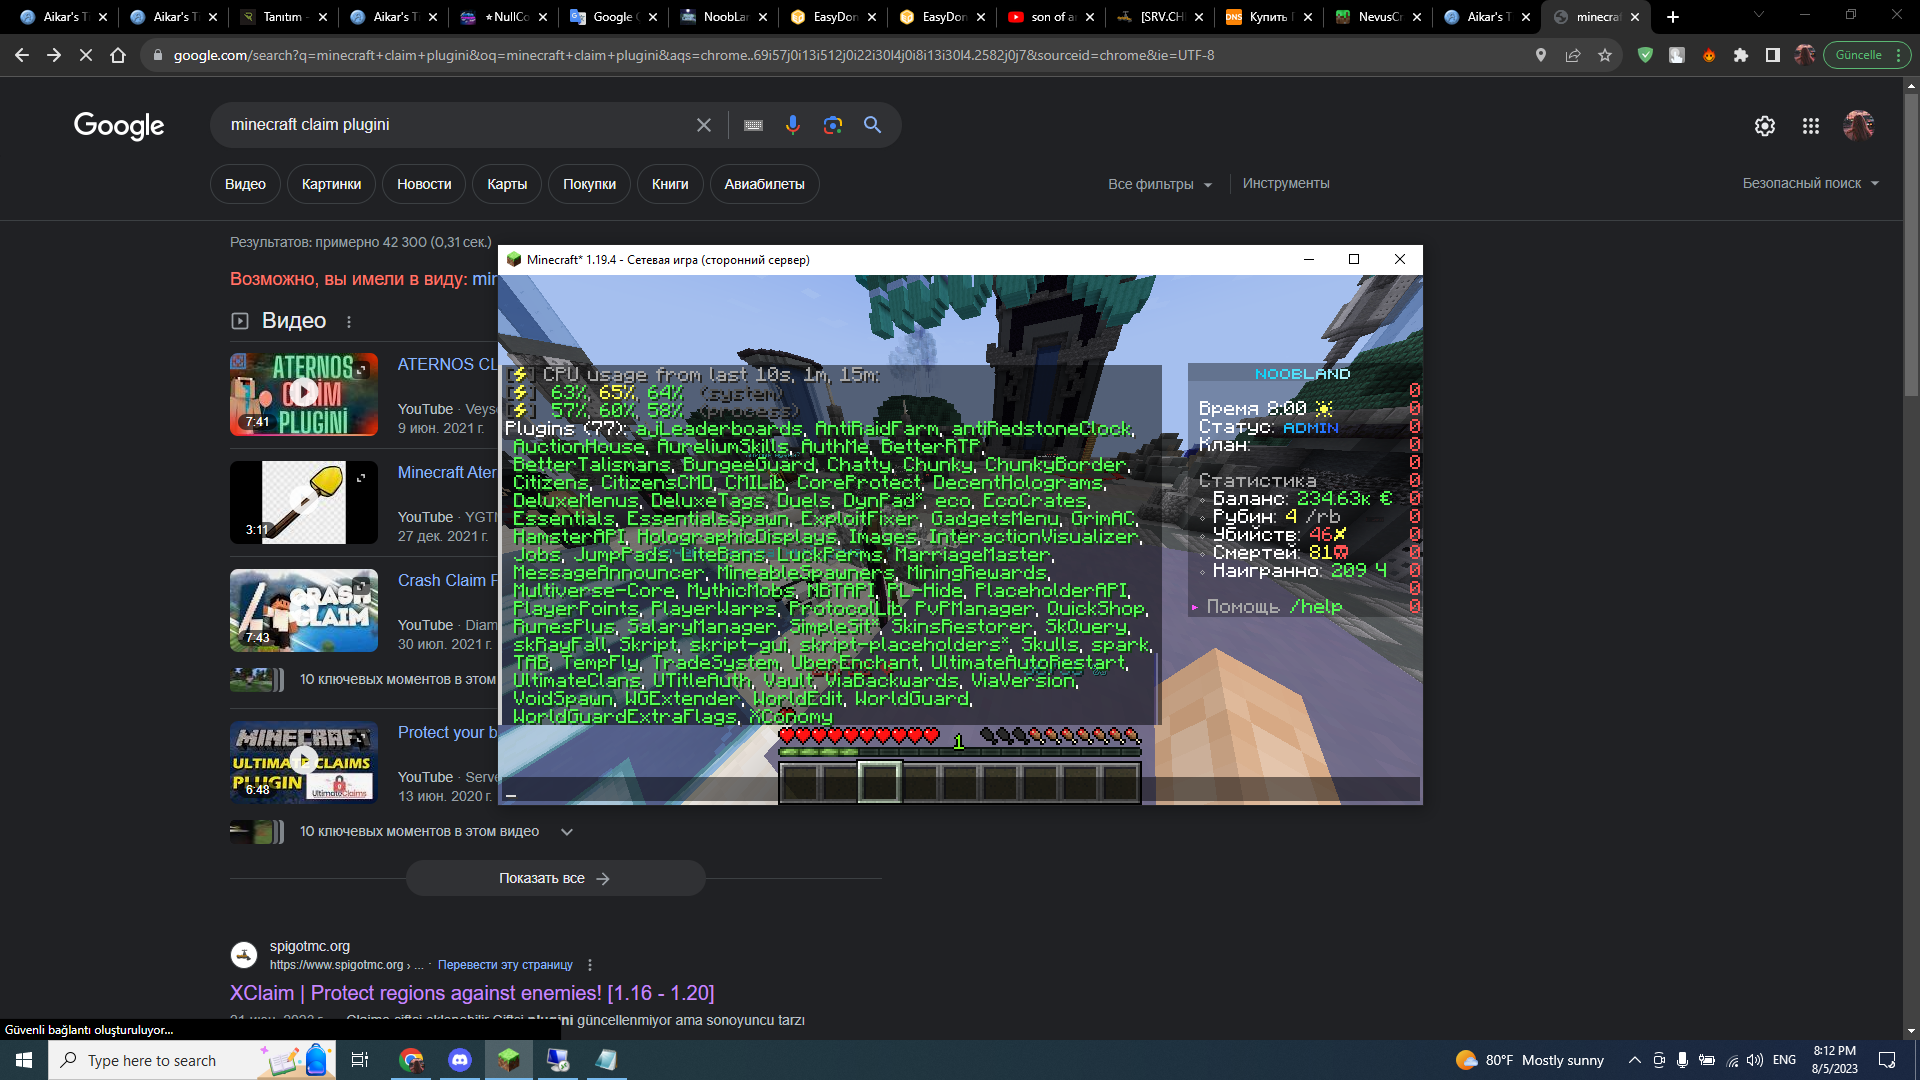The image size is (1920, 1080).
Task: Open the XClaim spigotmc result link
Action: coord(472,993)
